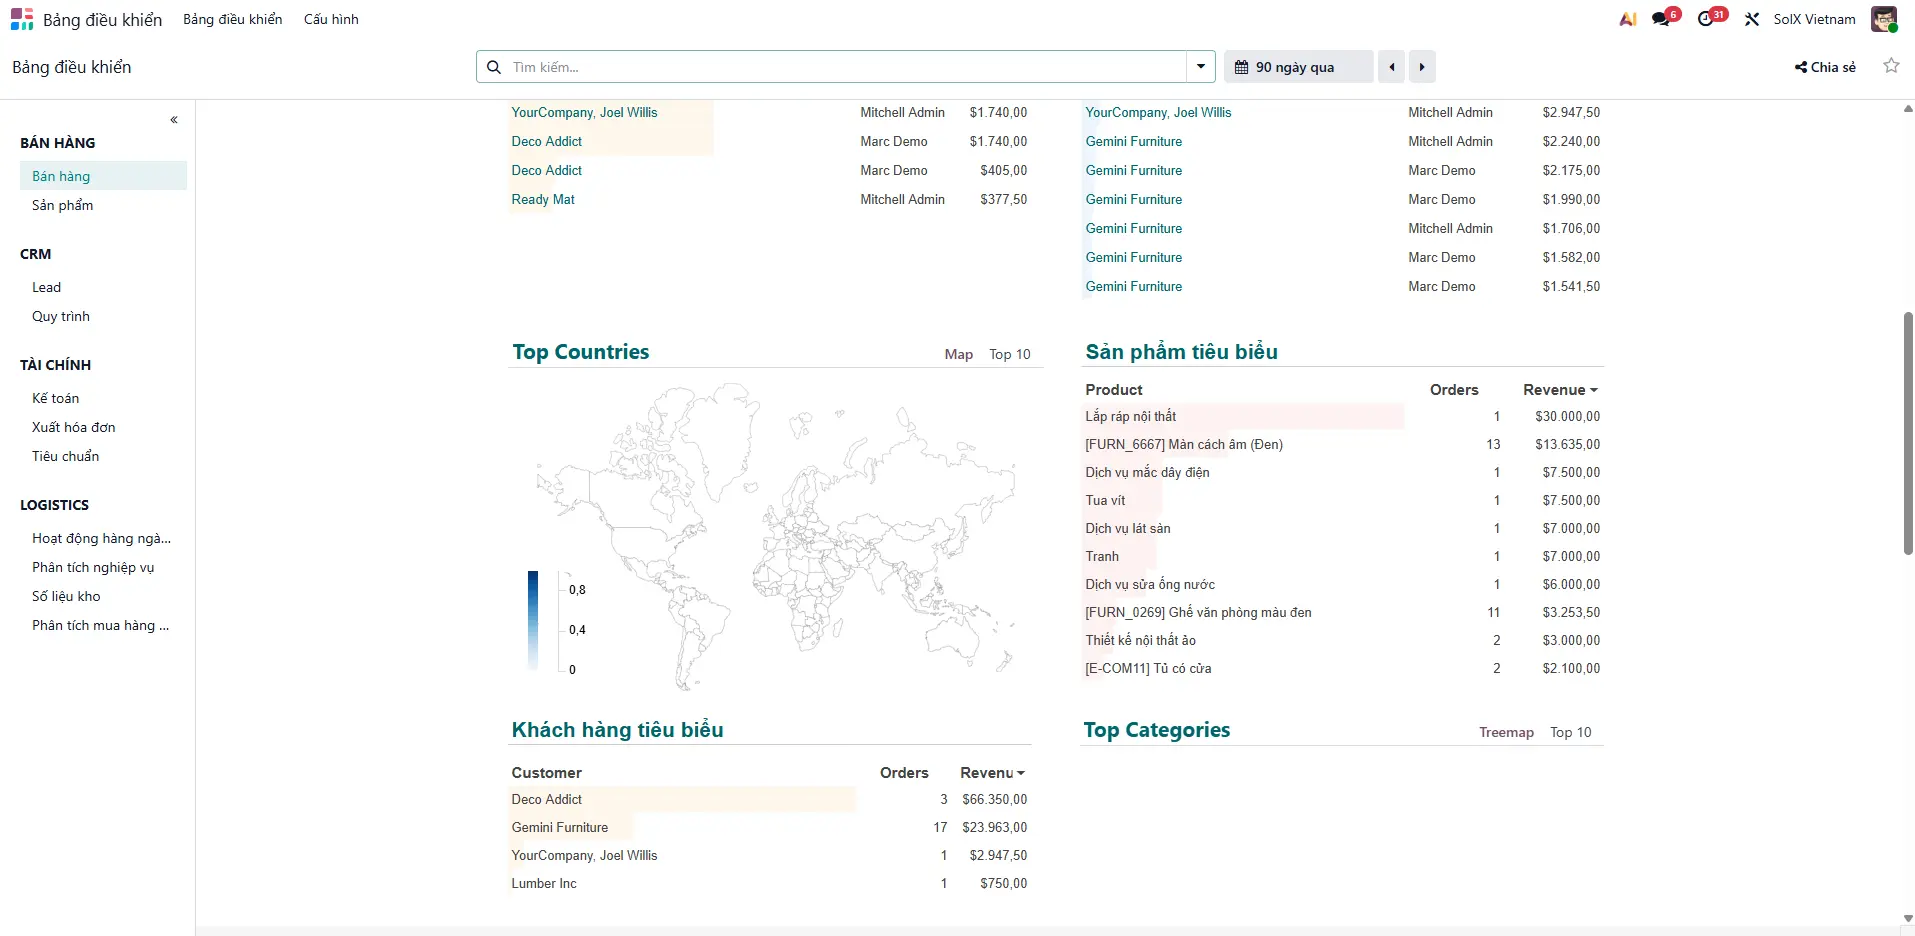Open the 'Ready Mat' customer link
The height and width of the screenshot is (936, 1915).
[543, 199]
